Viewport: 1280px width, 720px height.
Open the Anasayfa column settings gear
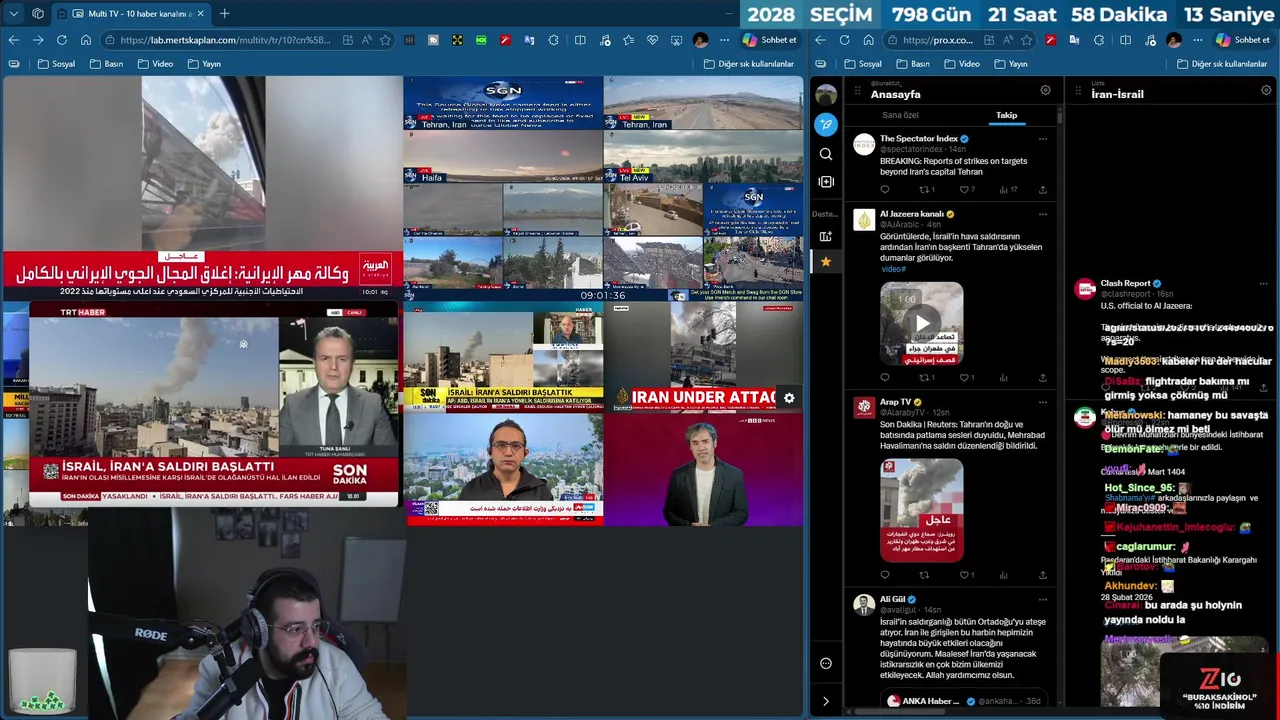tap(1045, 90)
